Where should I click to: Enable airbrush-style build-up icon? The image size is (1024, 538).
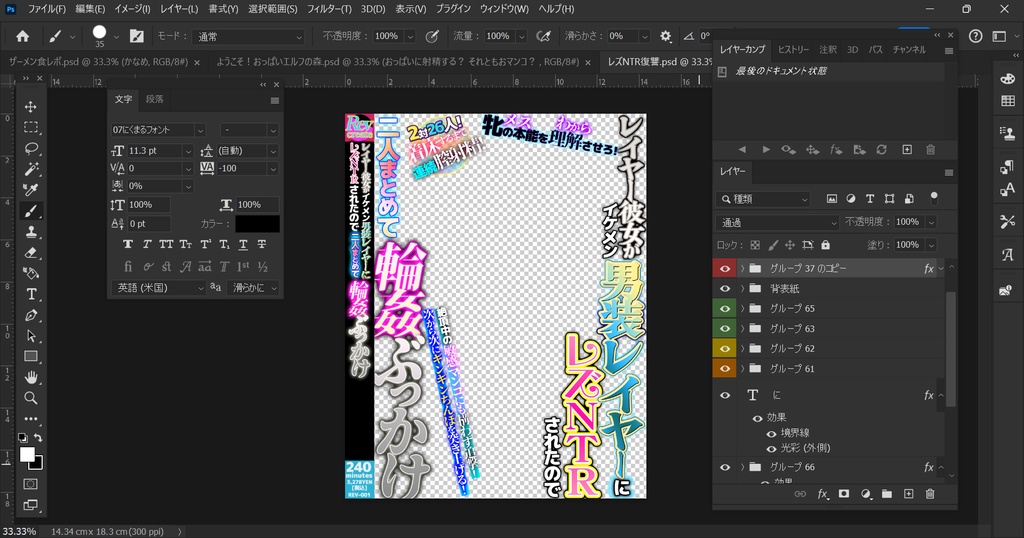(x=543, y=37)
